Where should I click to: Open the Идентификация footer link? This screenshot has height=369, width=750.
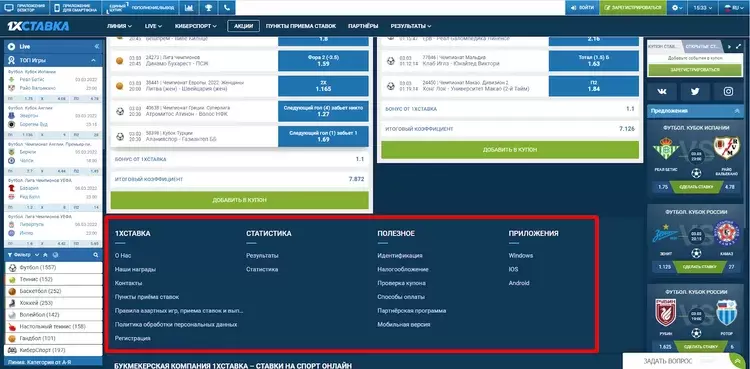pos(400,256)
